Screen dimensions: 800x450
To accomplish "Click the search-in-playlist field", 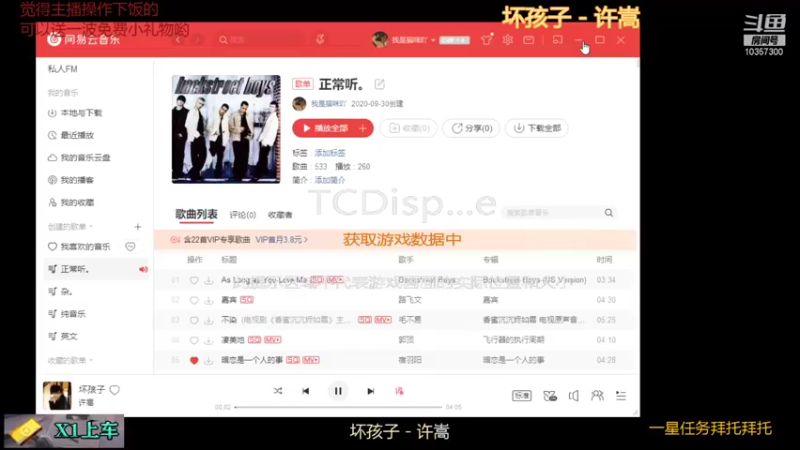I will (x=559, y=213).
